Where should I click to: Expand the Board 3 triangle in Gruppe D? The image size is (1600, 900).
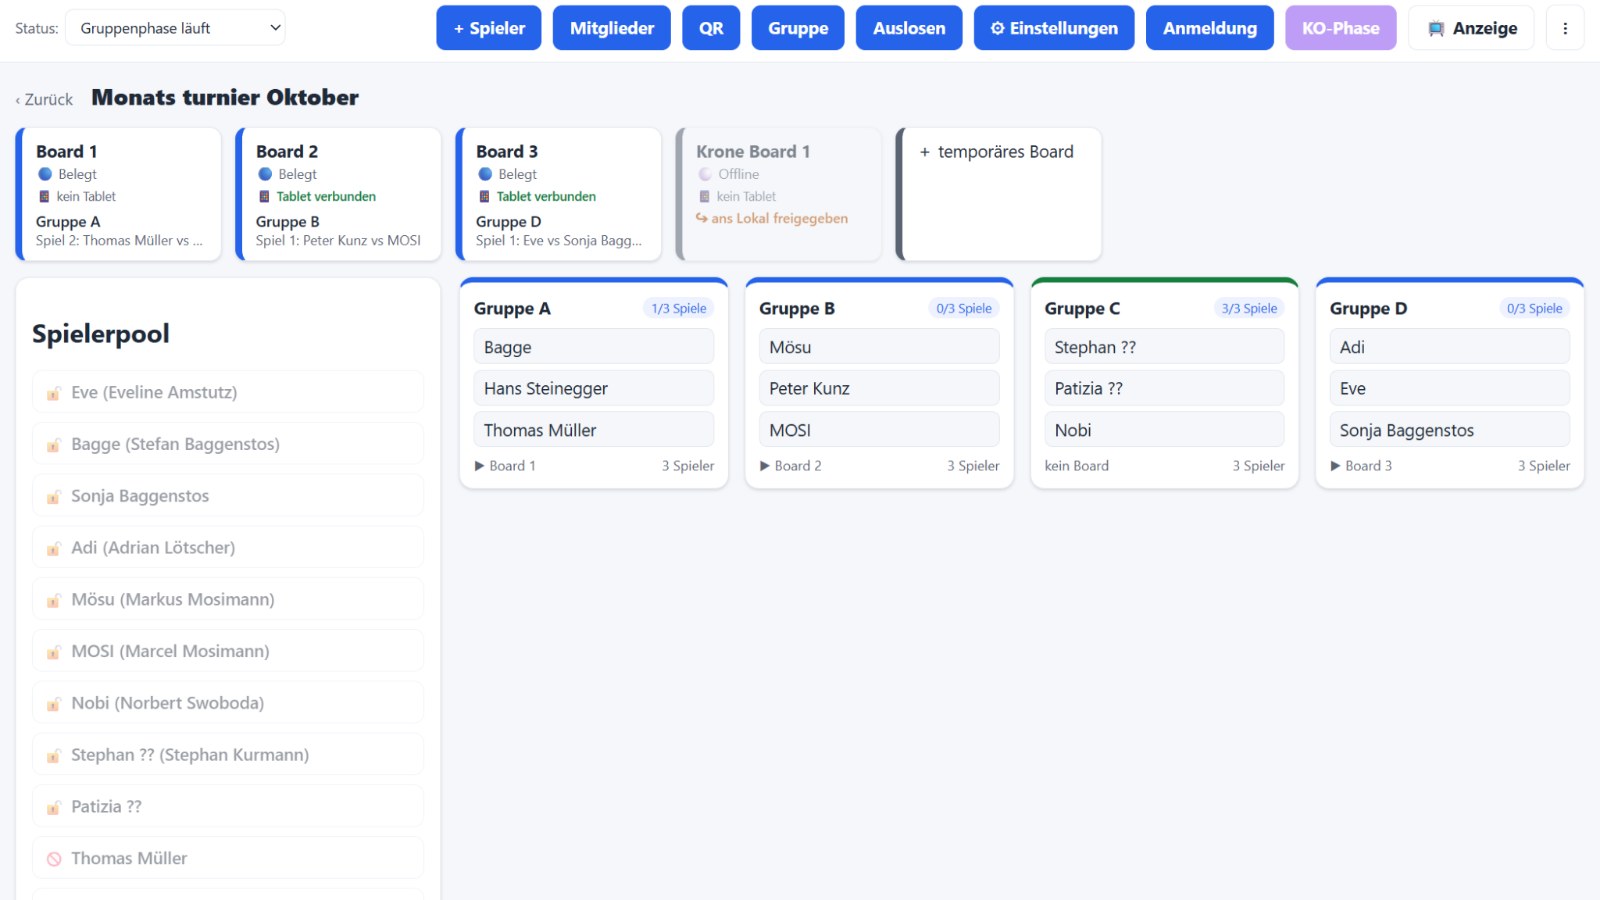pos(1336,466)
